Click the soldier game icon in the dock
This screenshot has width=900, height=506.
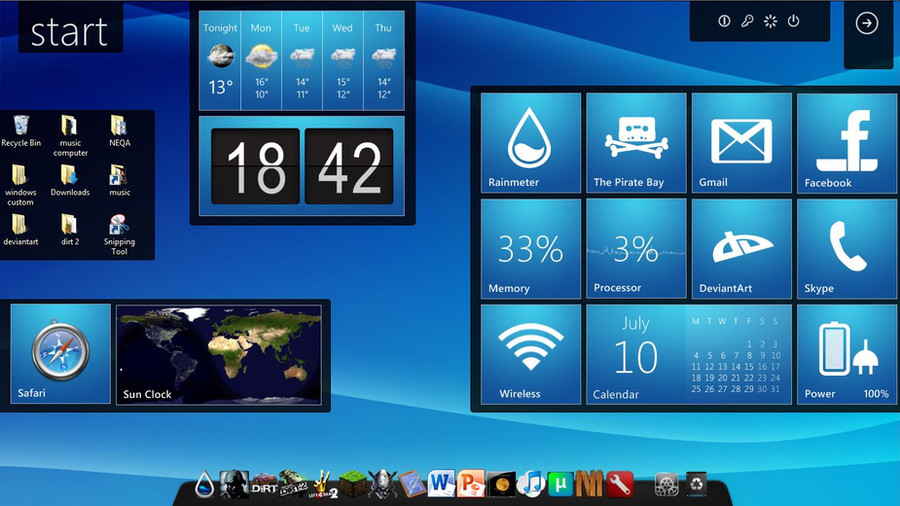(x=234, y=485)
